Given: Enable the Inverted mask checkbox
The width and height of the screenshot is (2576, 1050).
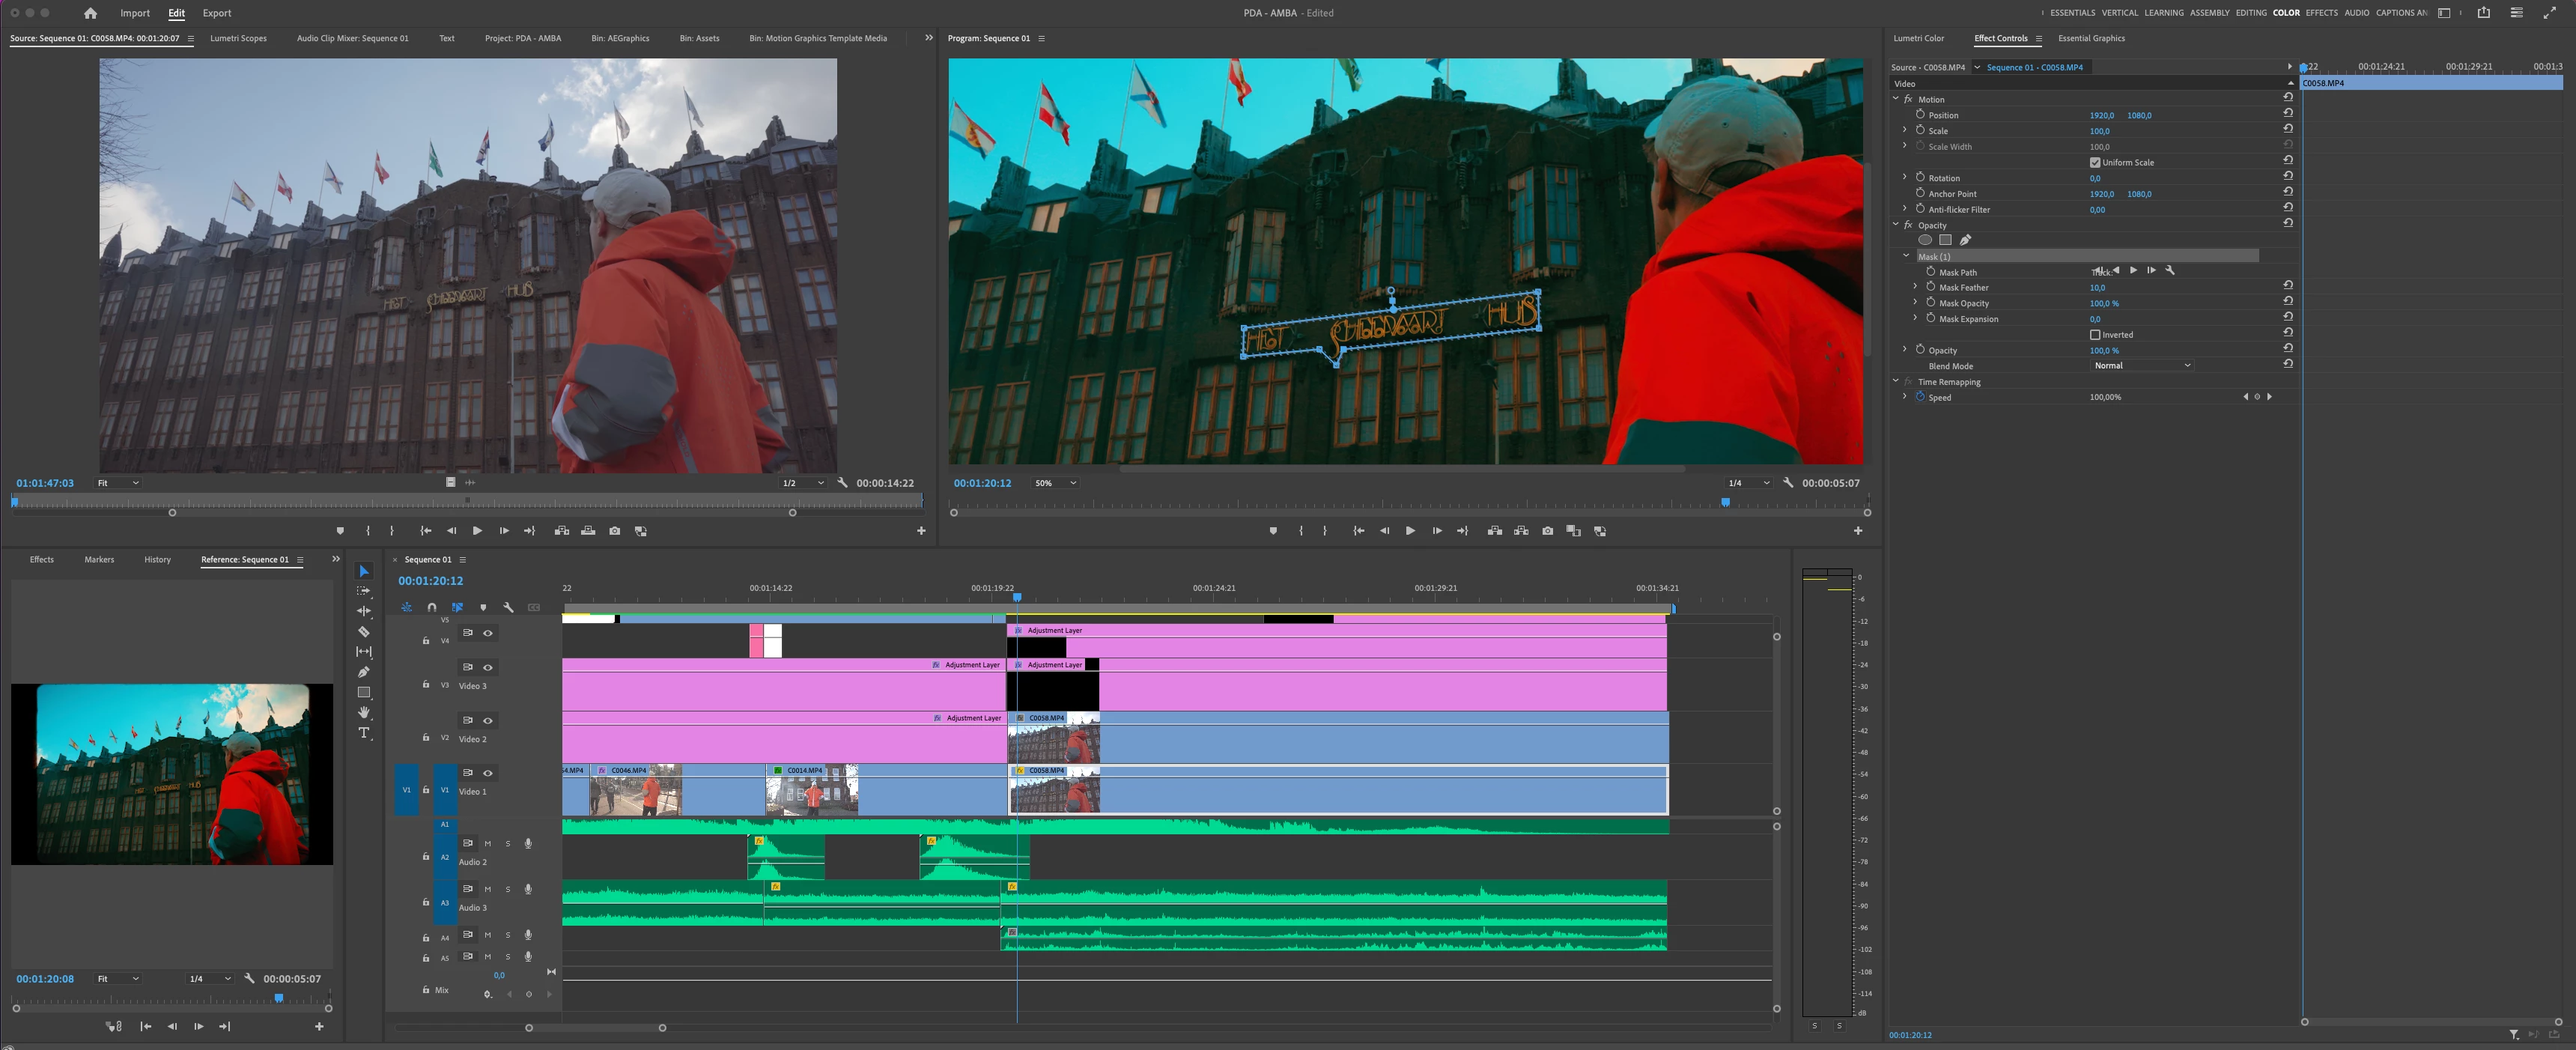Looking at the screenshot, I should [x=2095, y=335].
